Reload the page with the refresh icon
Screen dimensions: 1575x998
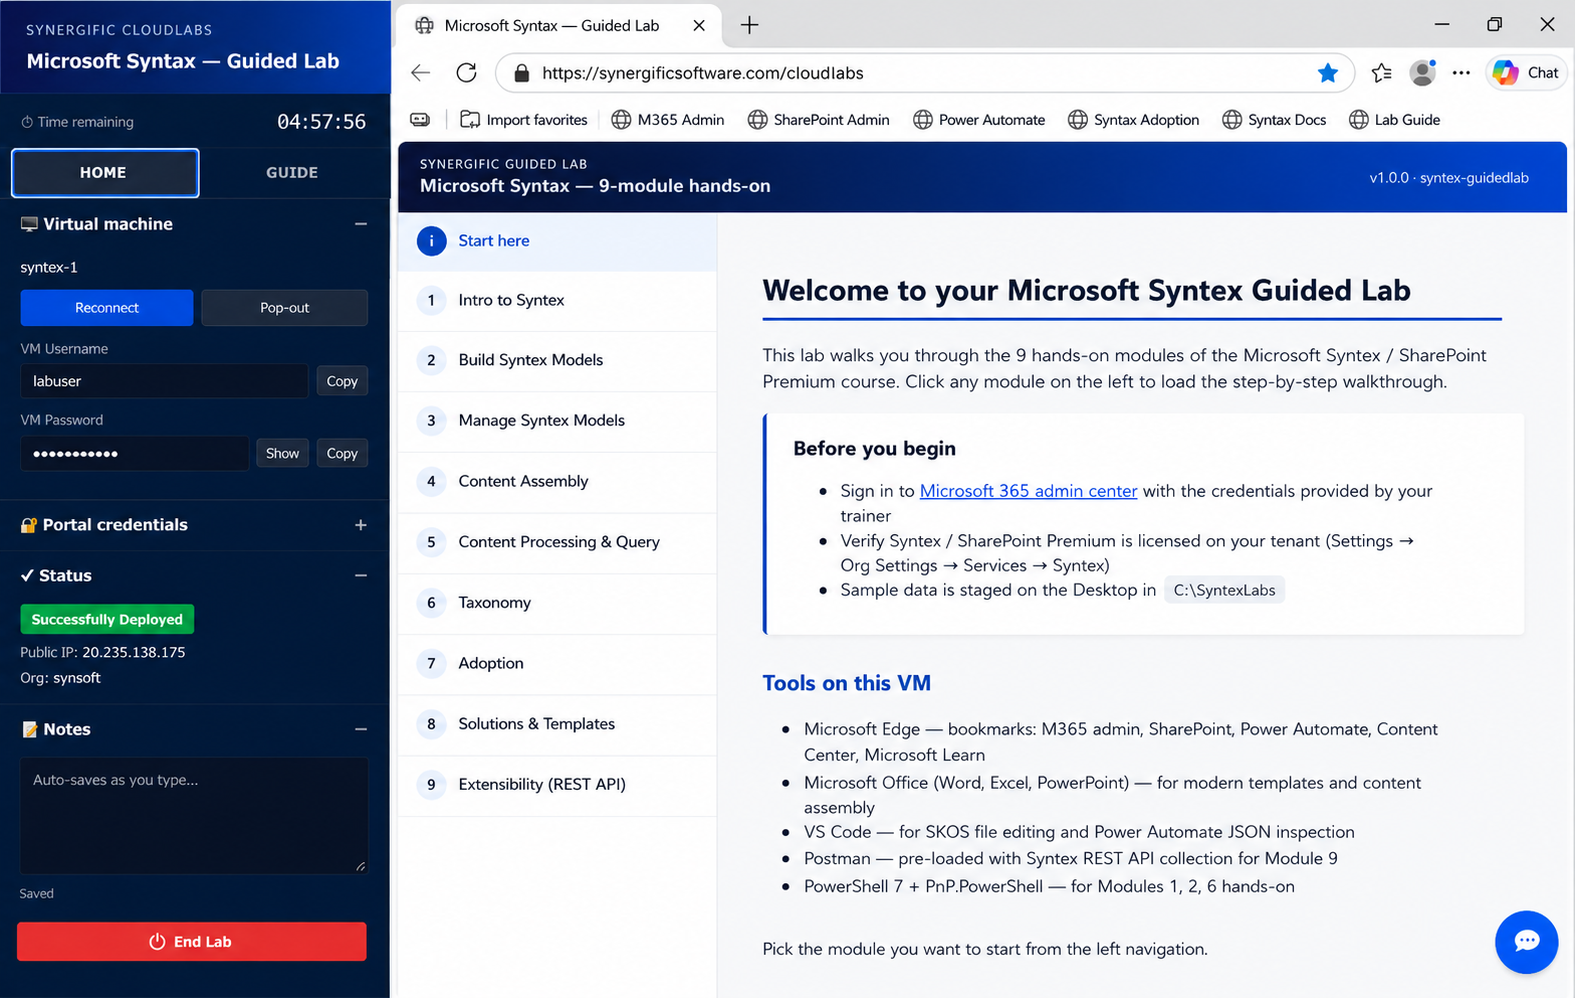pyautogui.click(x=466, y=73)
